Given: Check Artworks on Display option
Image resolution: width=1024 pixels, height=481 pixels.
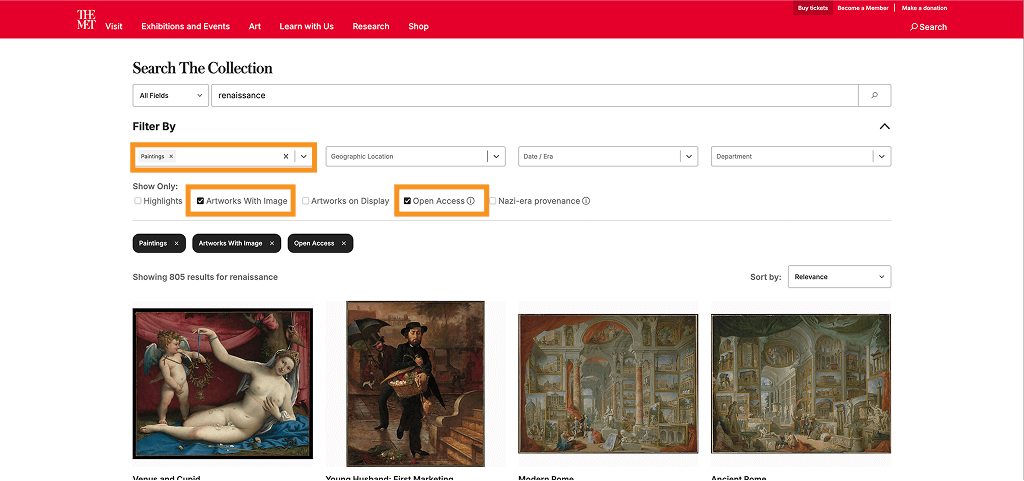Looking at the screenshot, I should point(306,201).
